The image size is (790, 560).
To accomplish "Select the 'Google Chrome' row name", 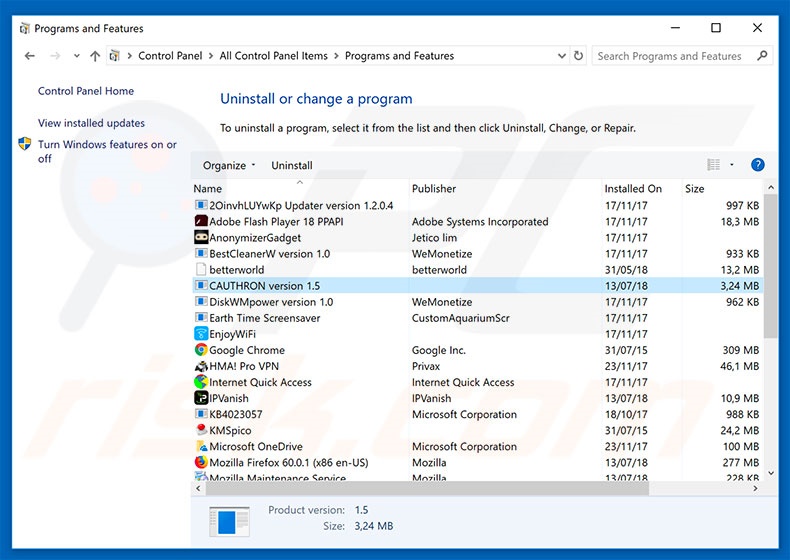I will point(247,350).
